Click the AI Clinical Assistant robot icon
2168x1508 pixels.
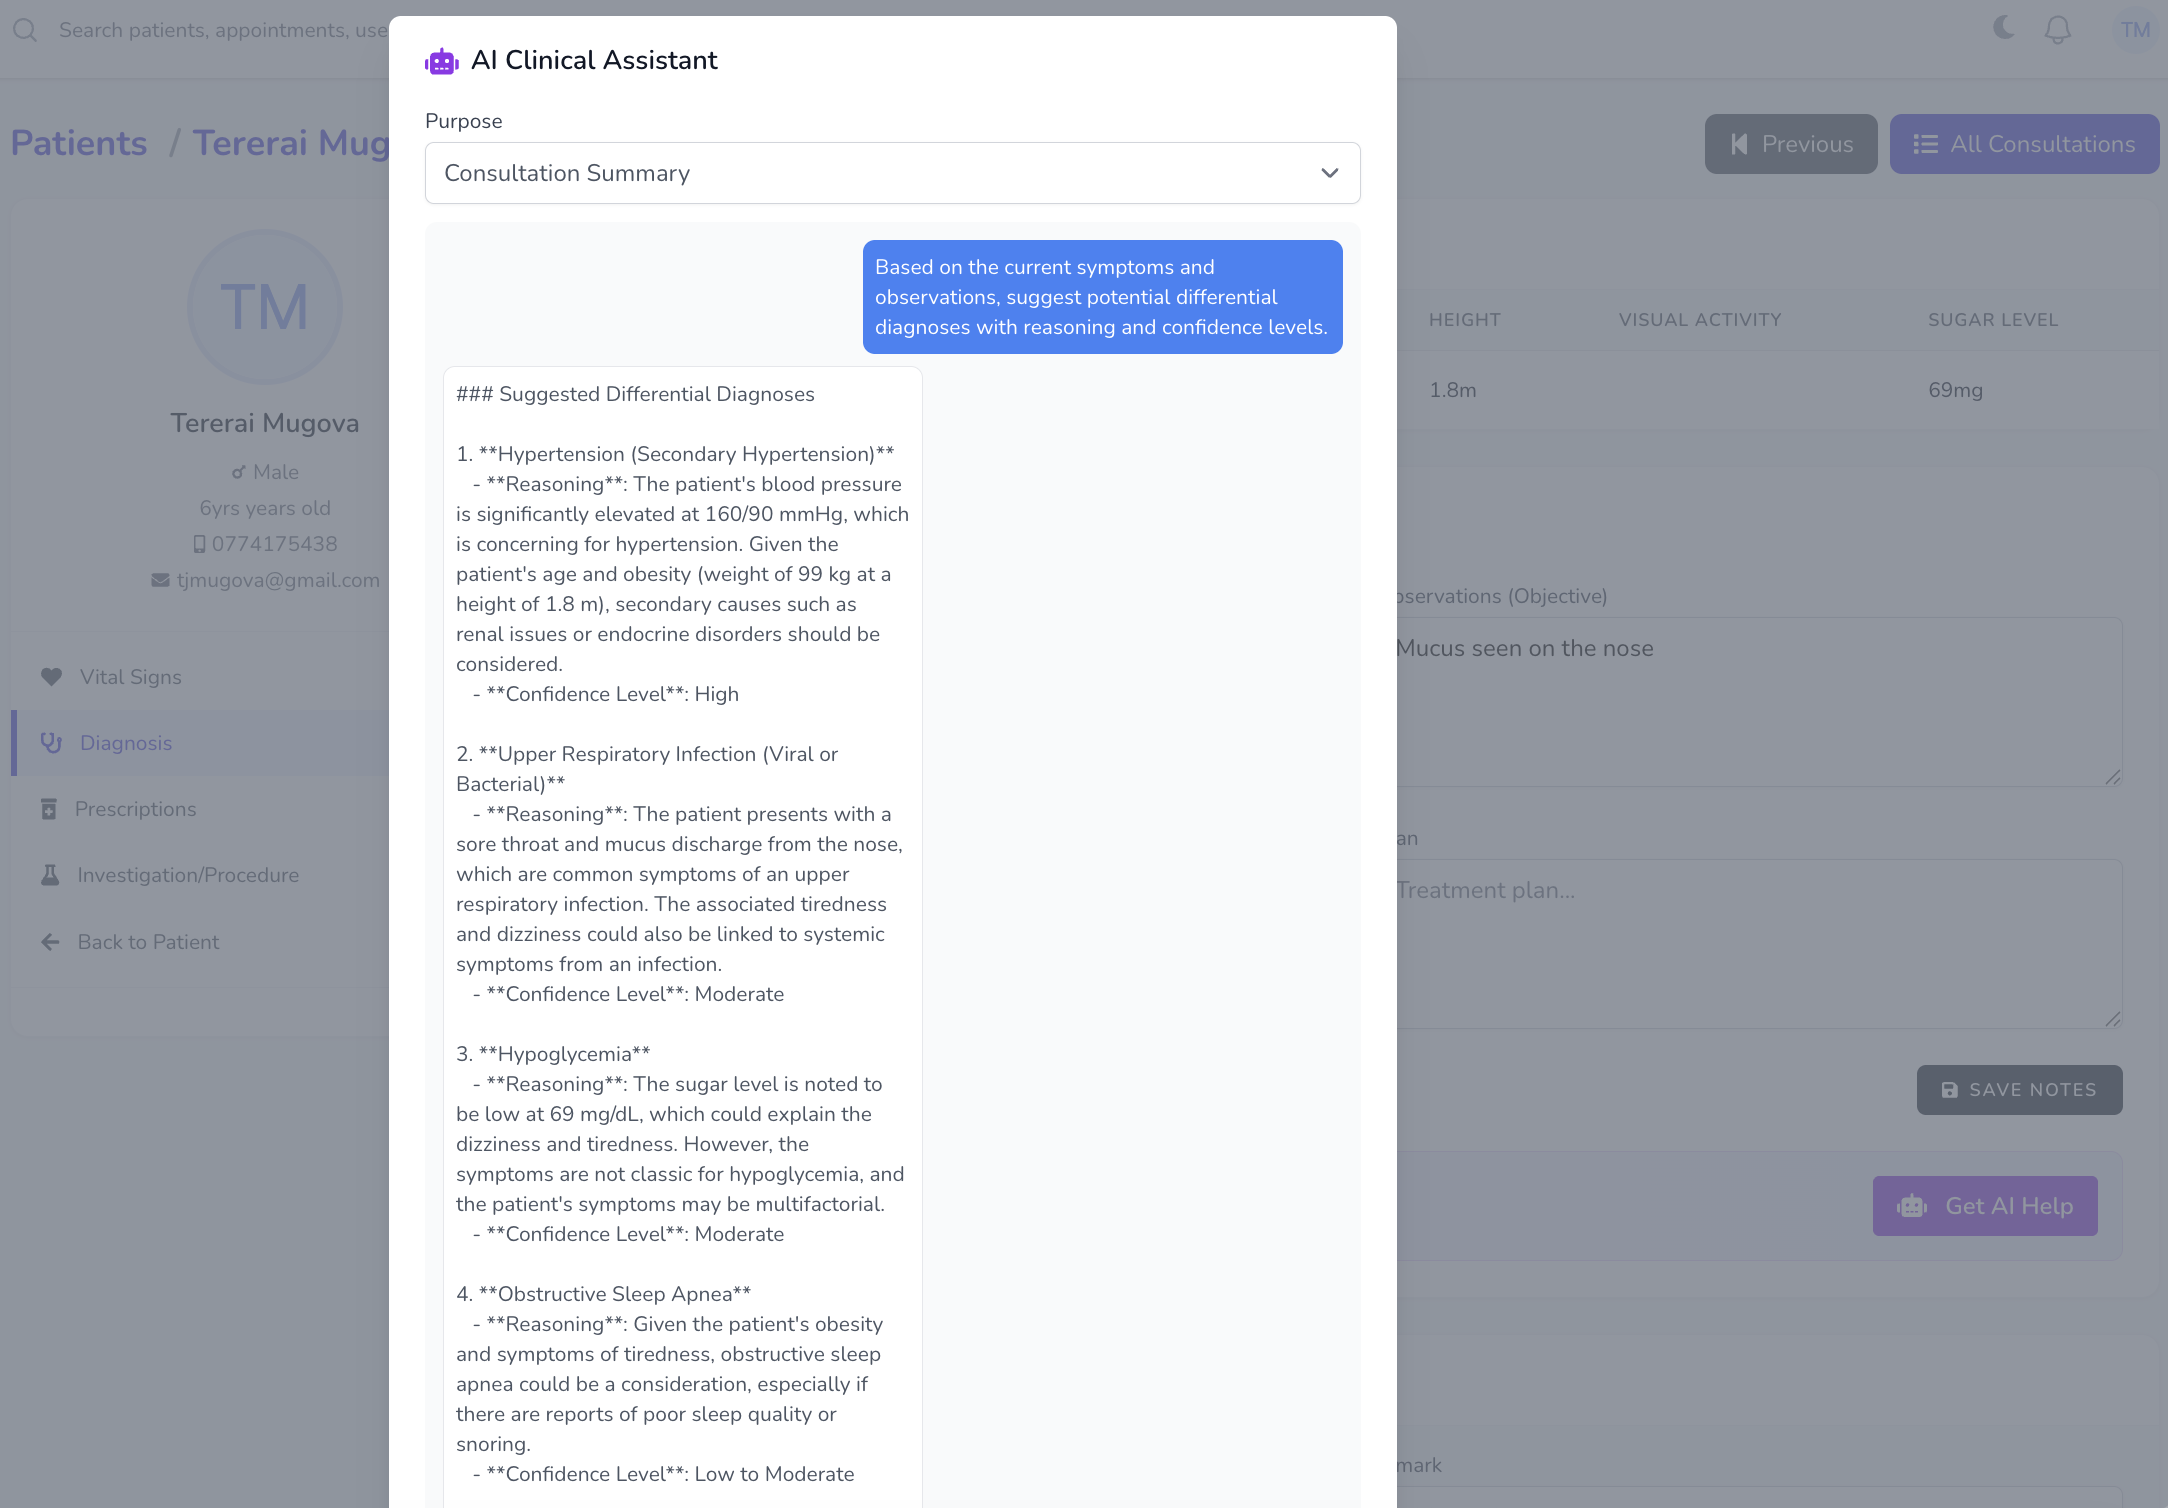442,60
